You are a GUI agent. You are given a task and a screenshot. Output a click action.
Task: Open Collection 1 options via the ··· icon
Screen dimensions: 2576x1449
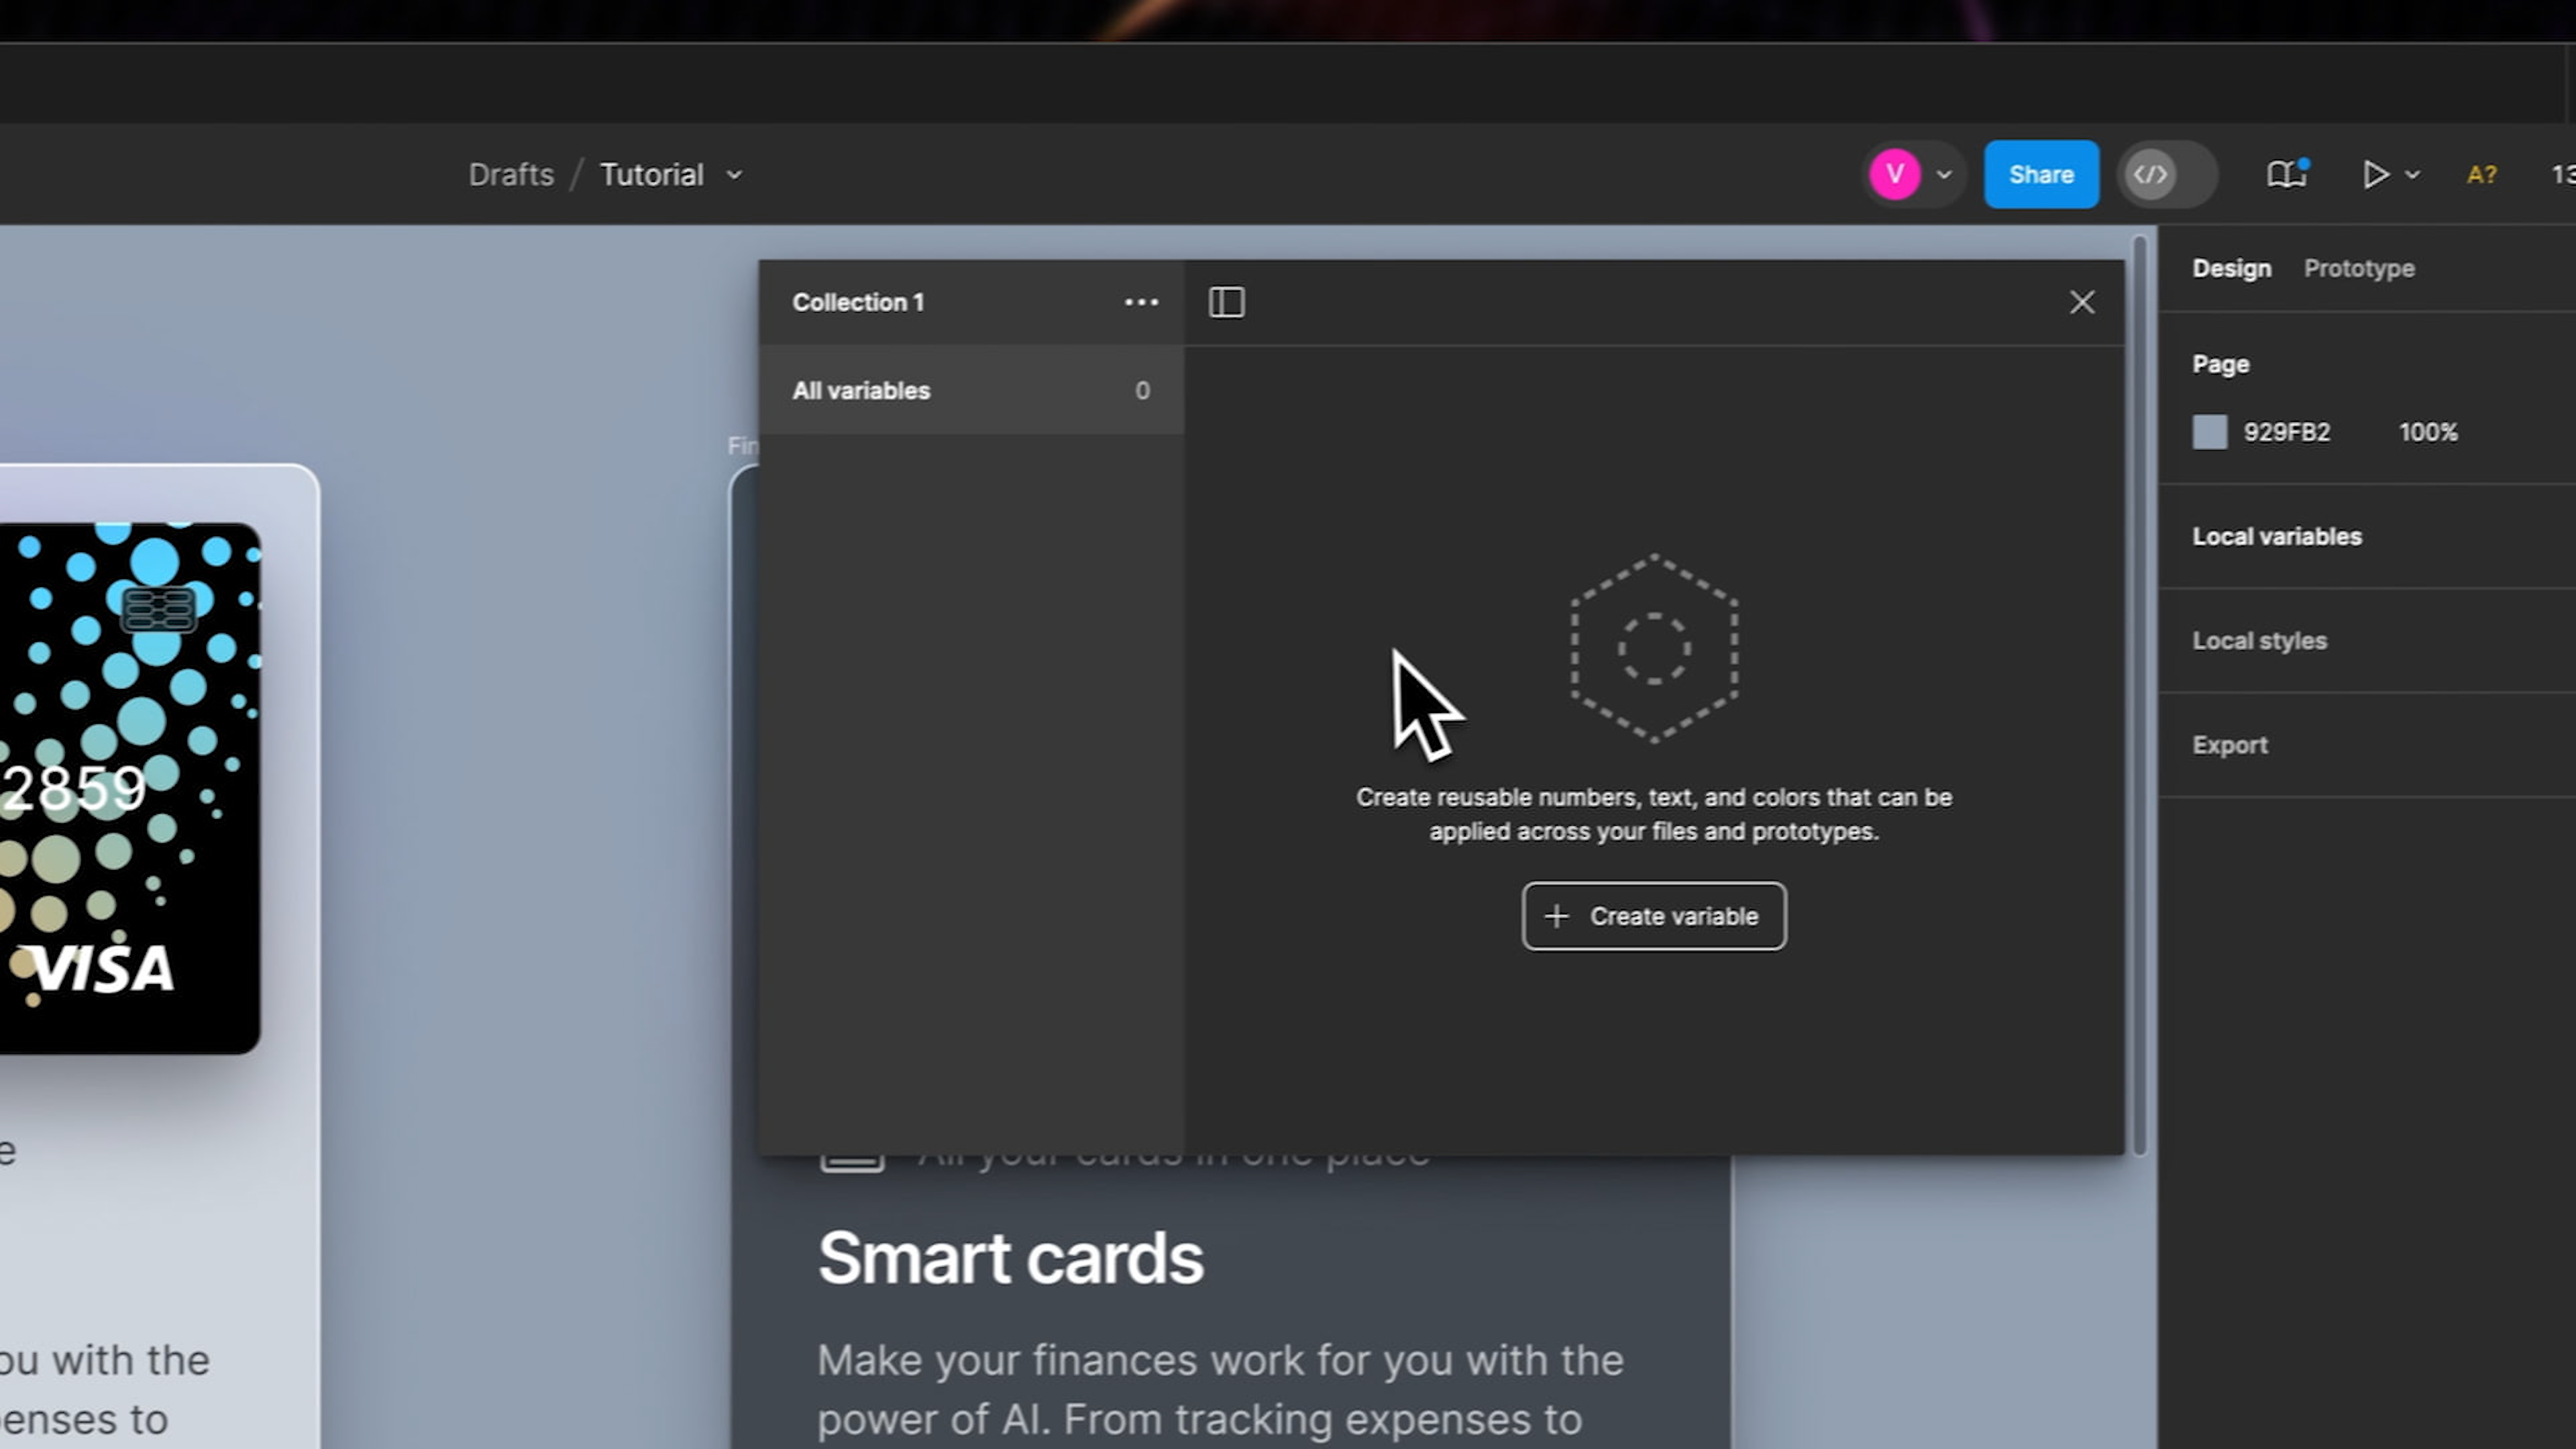(1141, 302)
